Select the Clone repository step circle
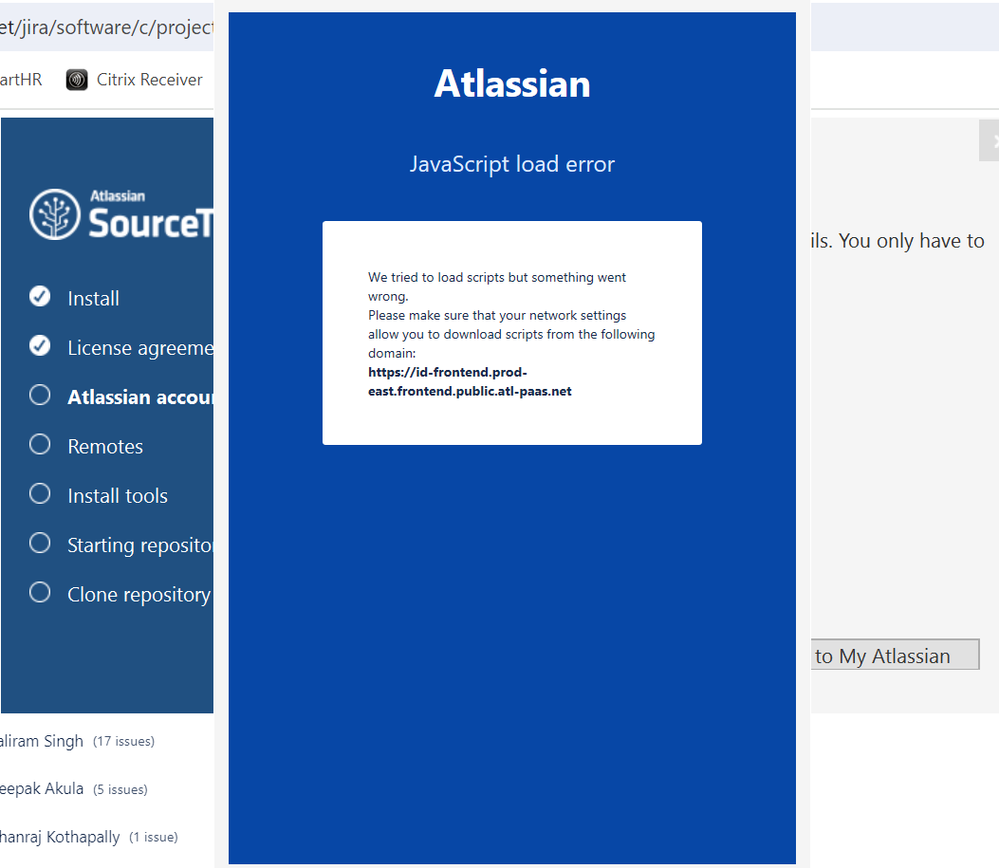 [x=40, y=593]
